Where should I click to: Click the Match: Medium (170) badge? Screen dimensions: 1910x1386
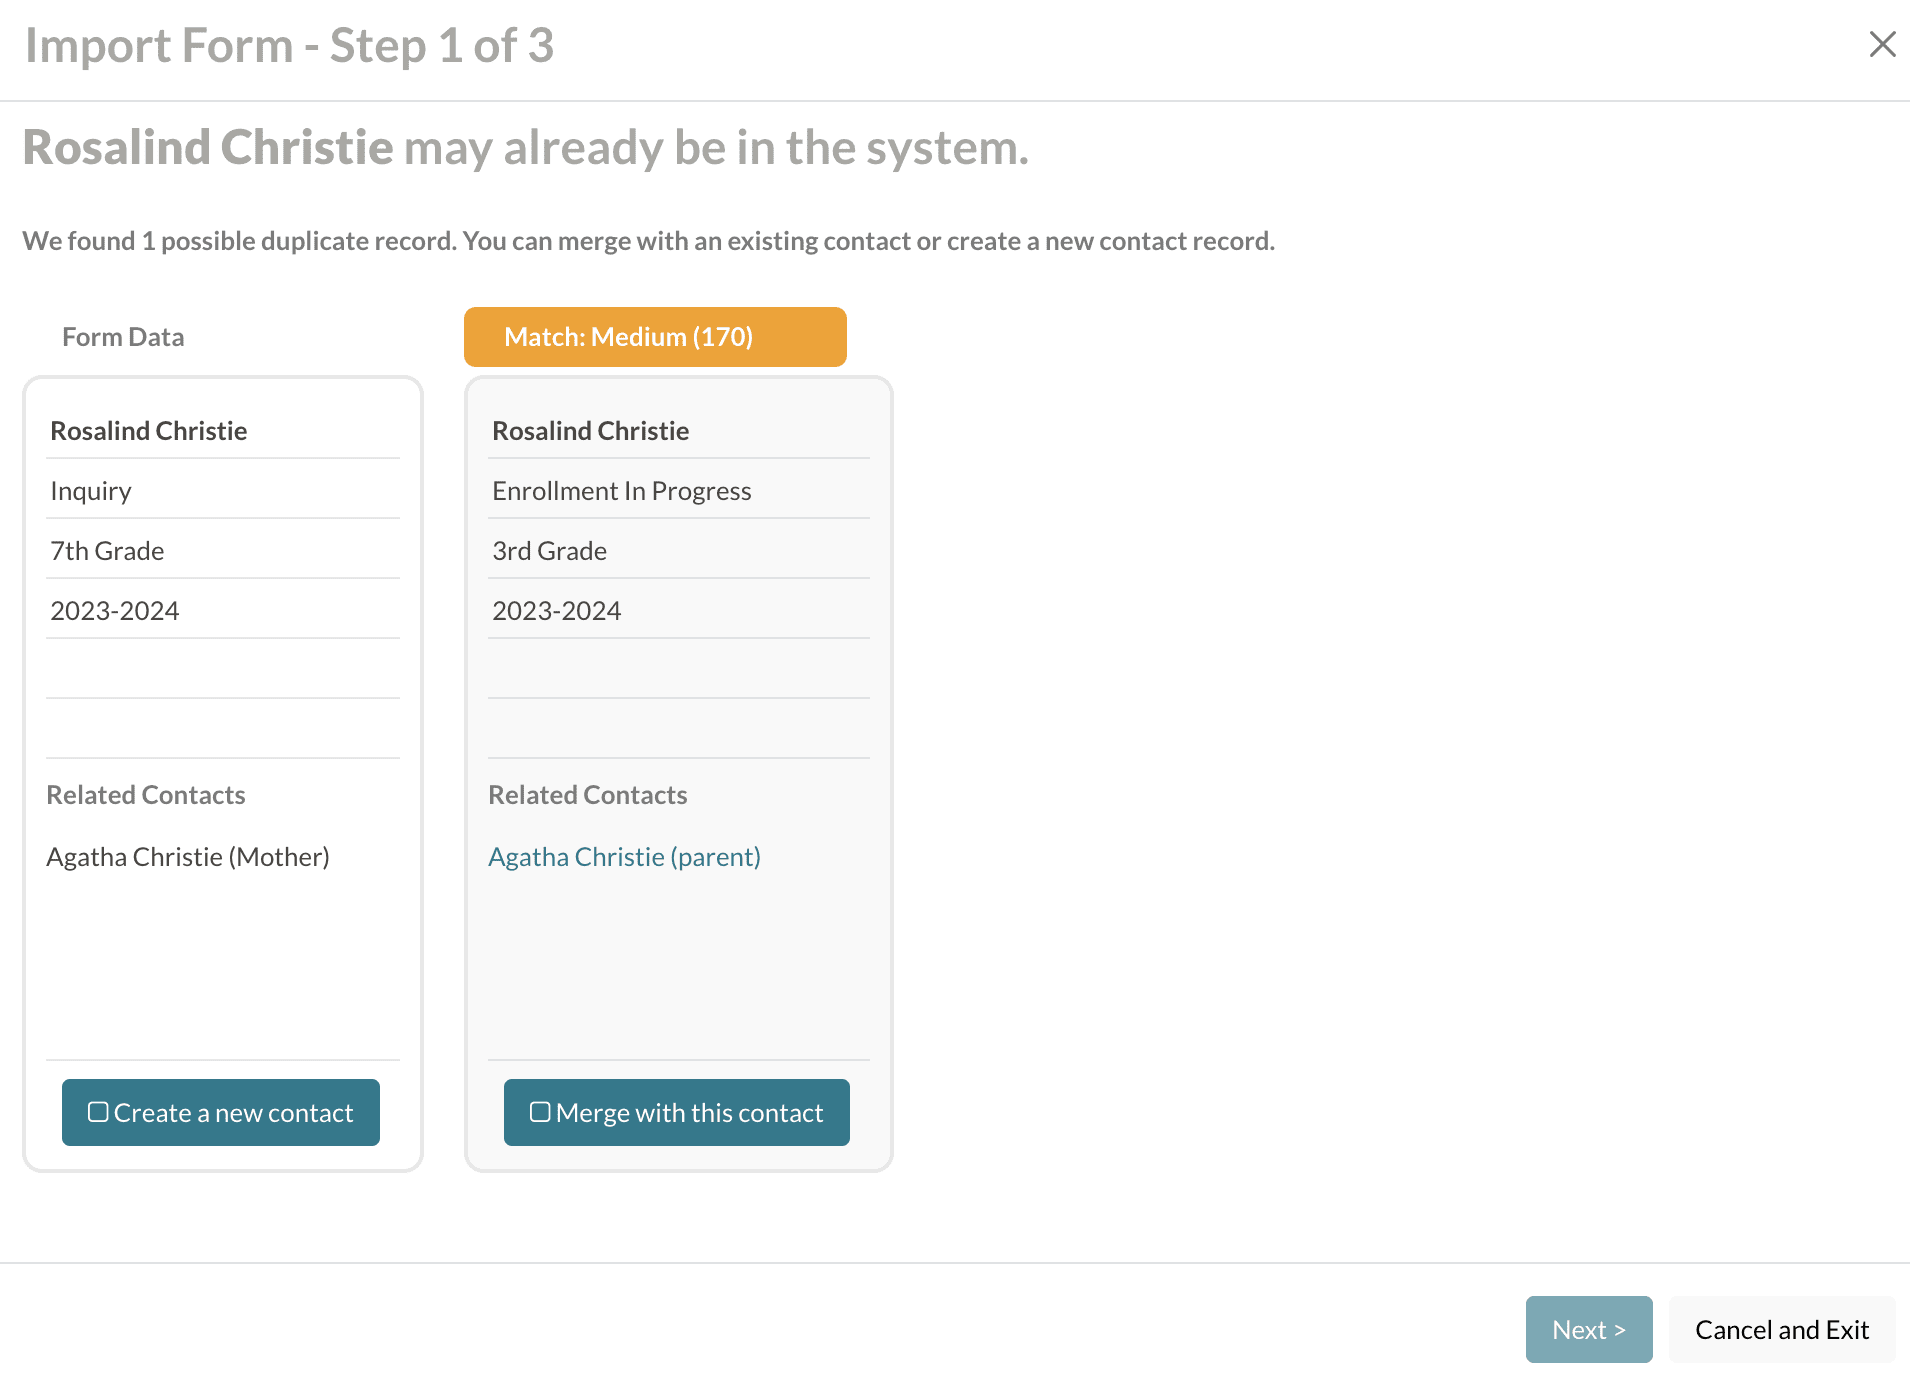pos(655,337)
